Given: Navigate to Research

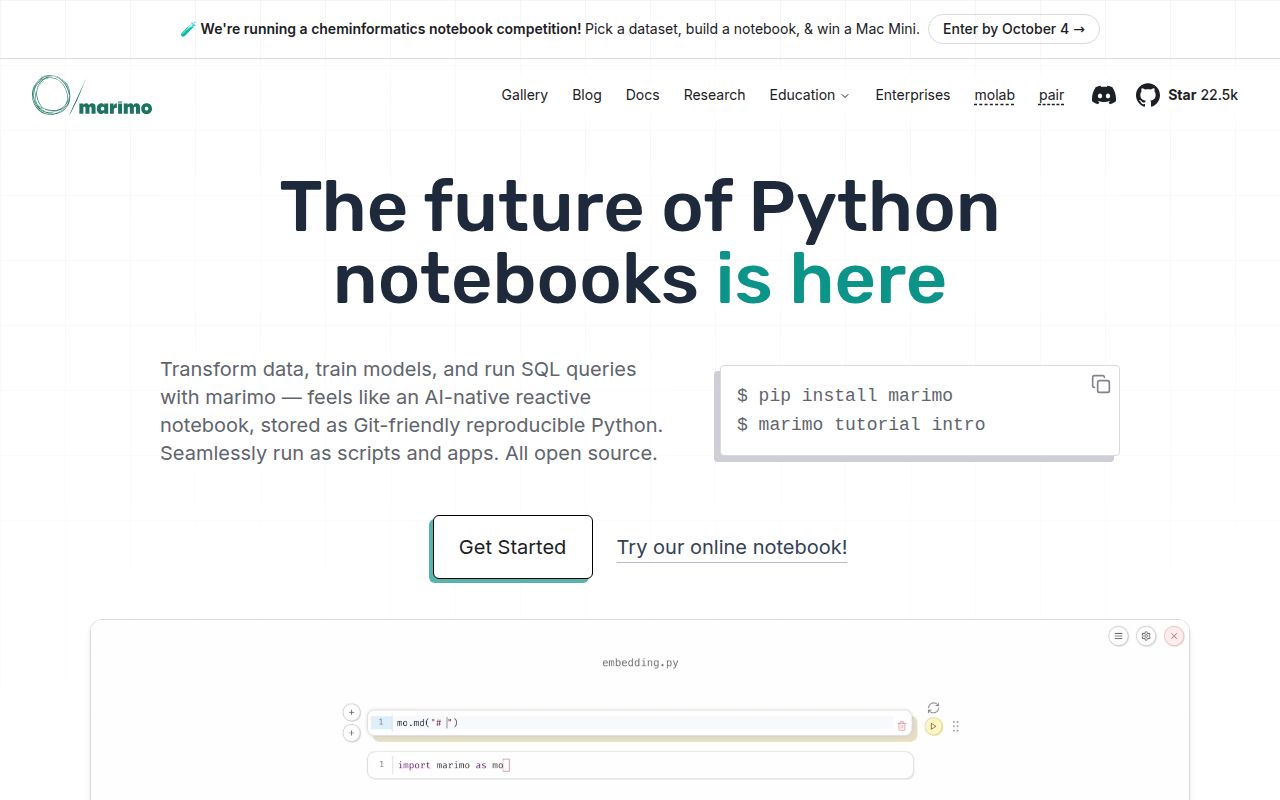Looking at the screenshot, I should 715,95.
